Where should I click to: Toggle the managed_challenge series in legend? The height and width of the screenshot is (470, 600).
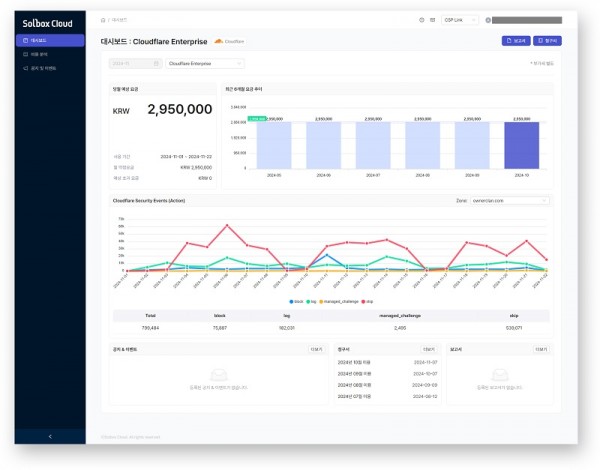tap(339, 302)
